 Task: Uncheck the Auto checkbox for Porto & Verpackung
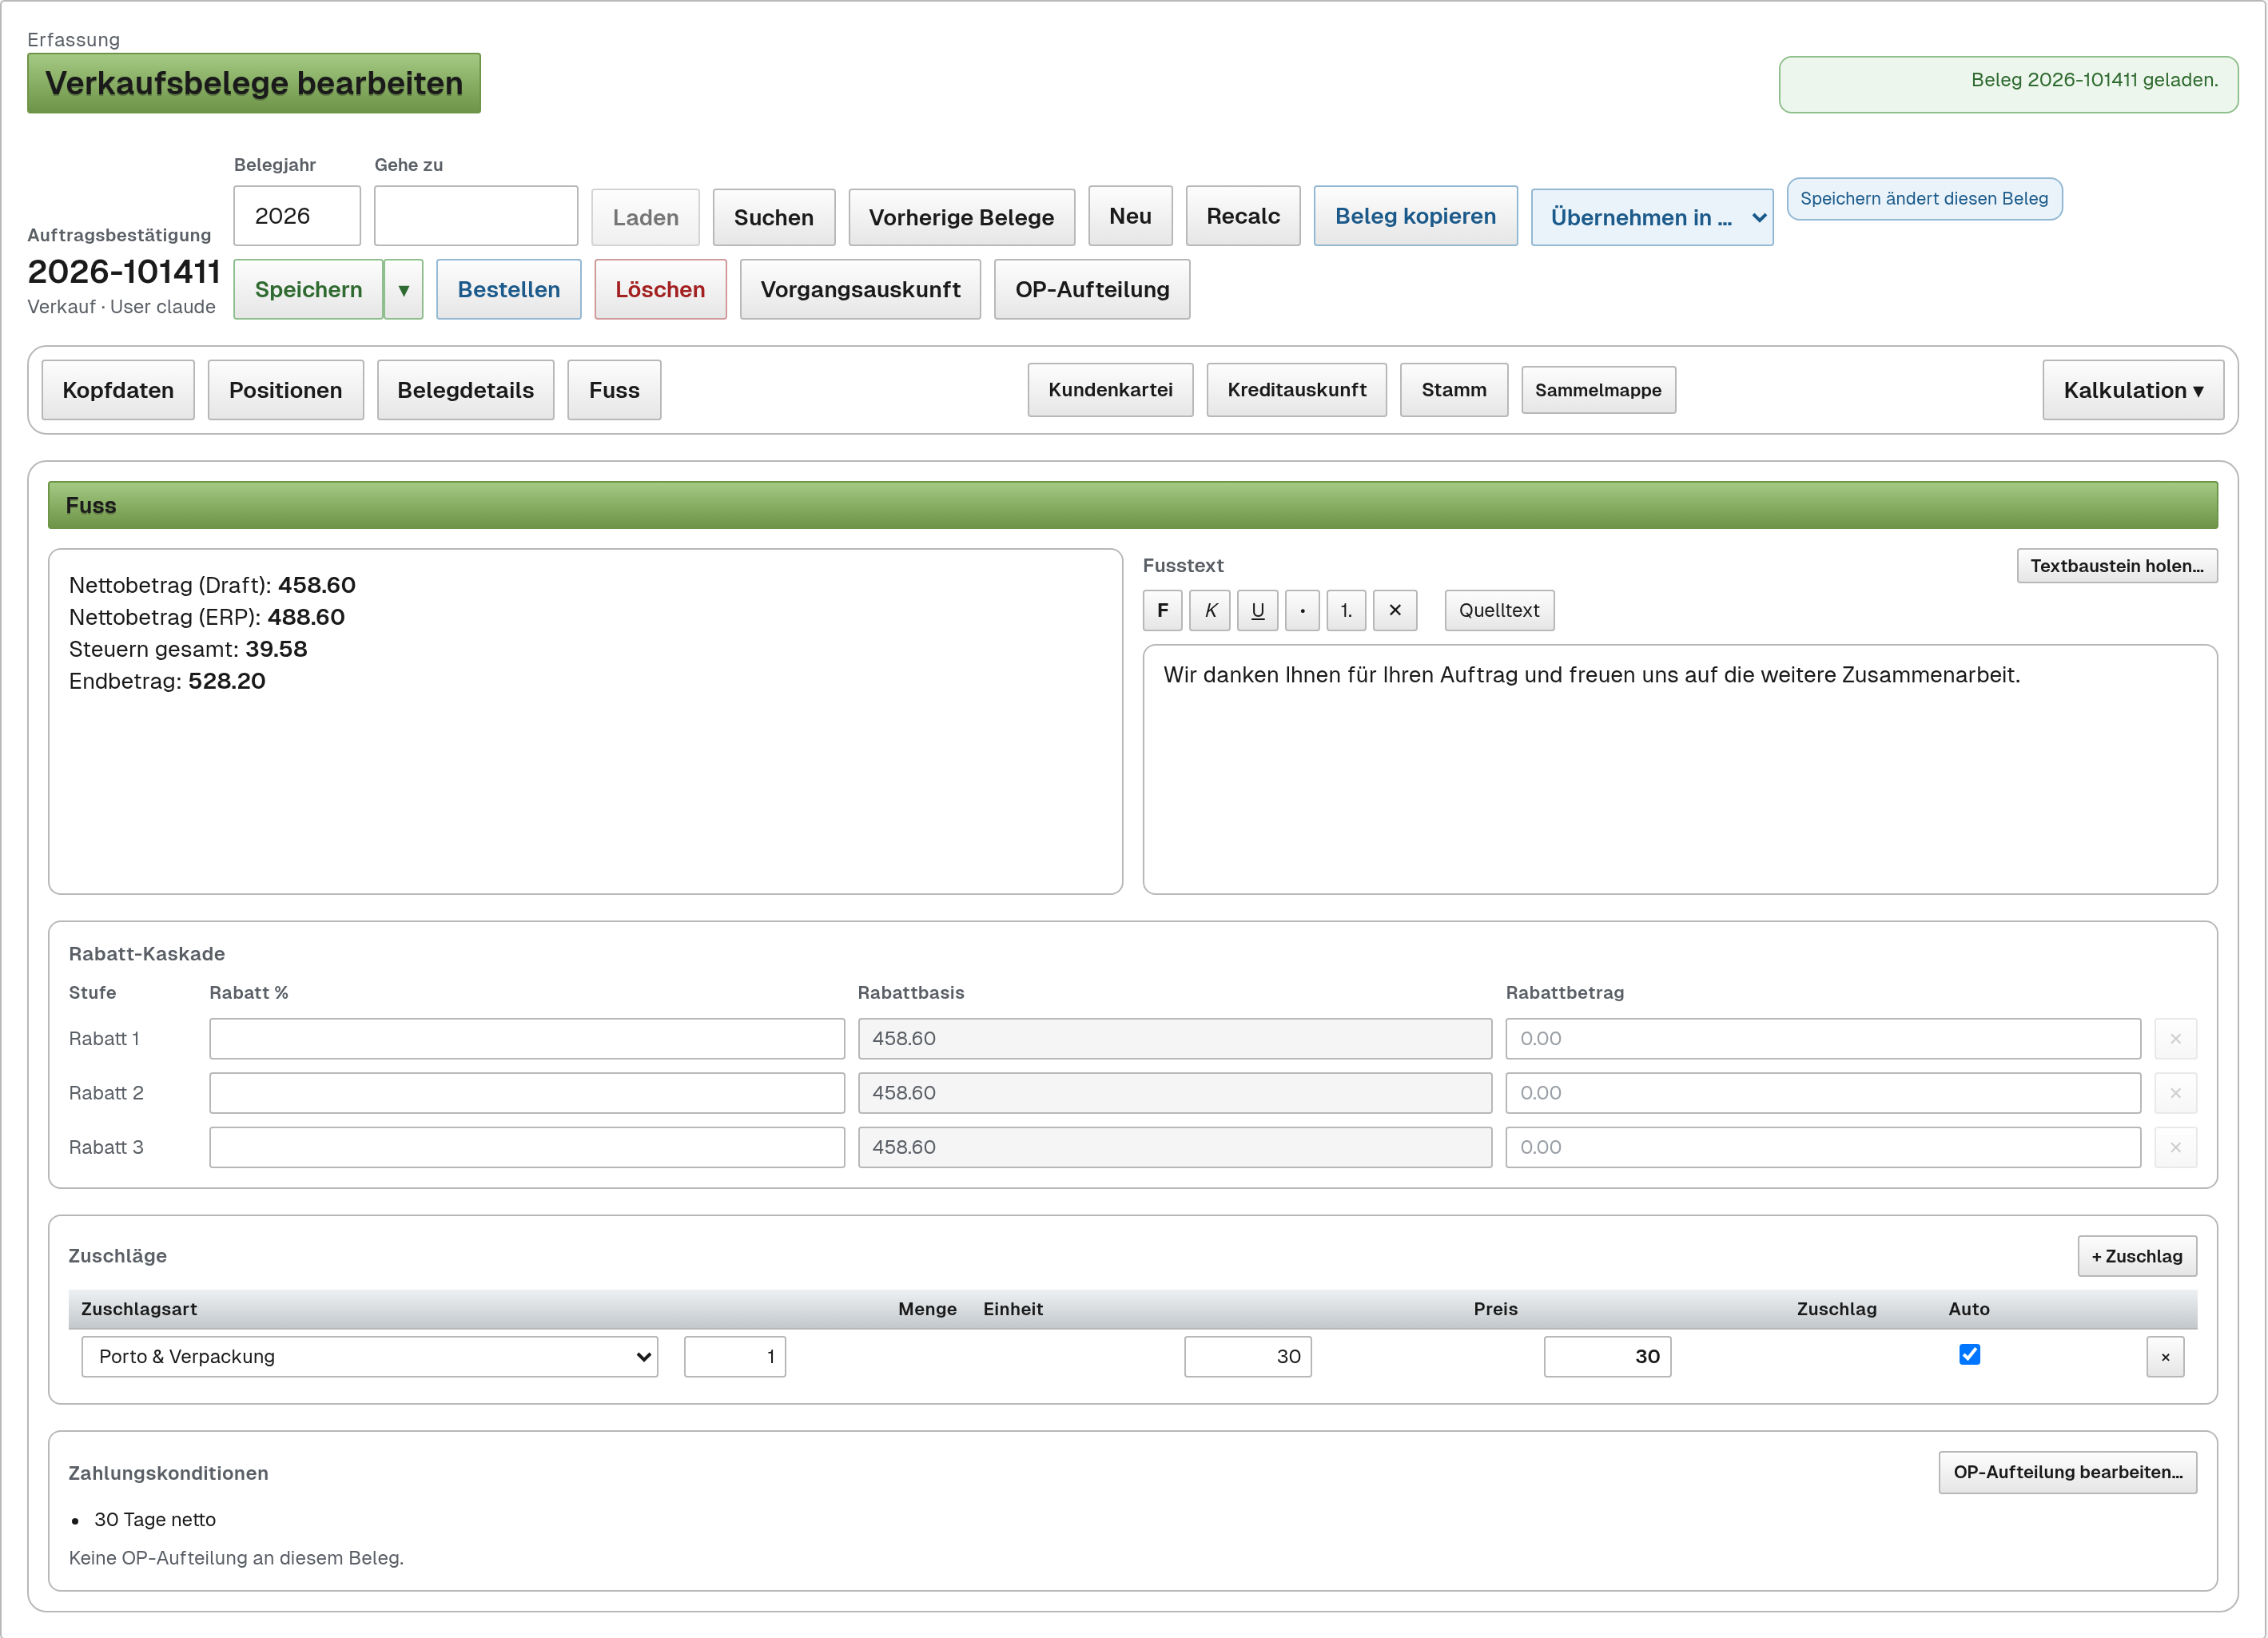[1969, 1354]
